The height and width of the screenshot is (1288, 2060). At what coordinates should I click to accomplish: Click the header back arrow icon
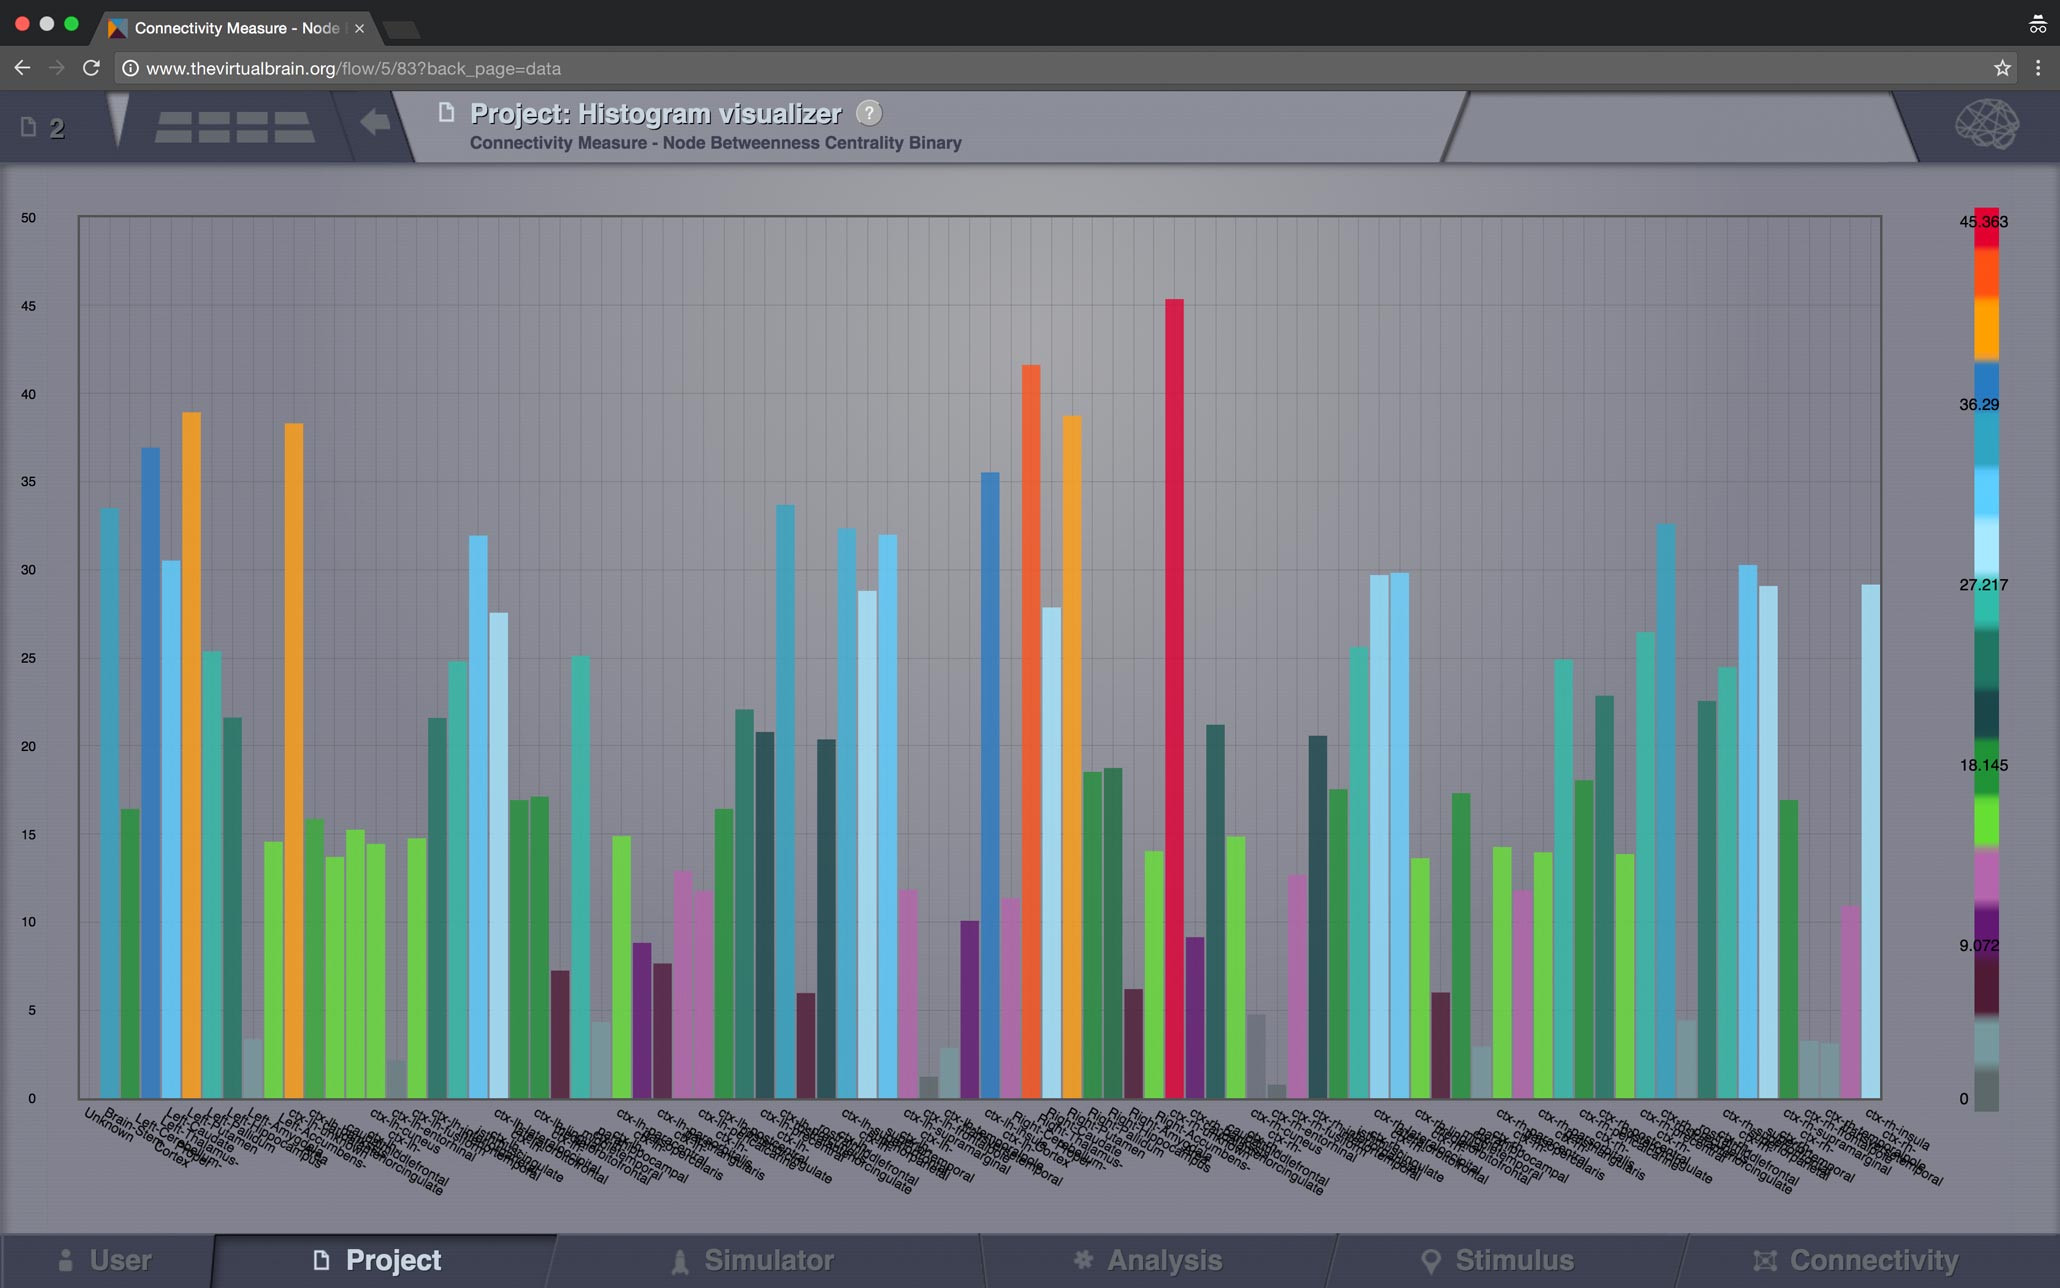coord(375,123)
